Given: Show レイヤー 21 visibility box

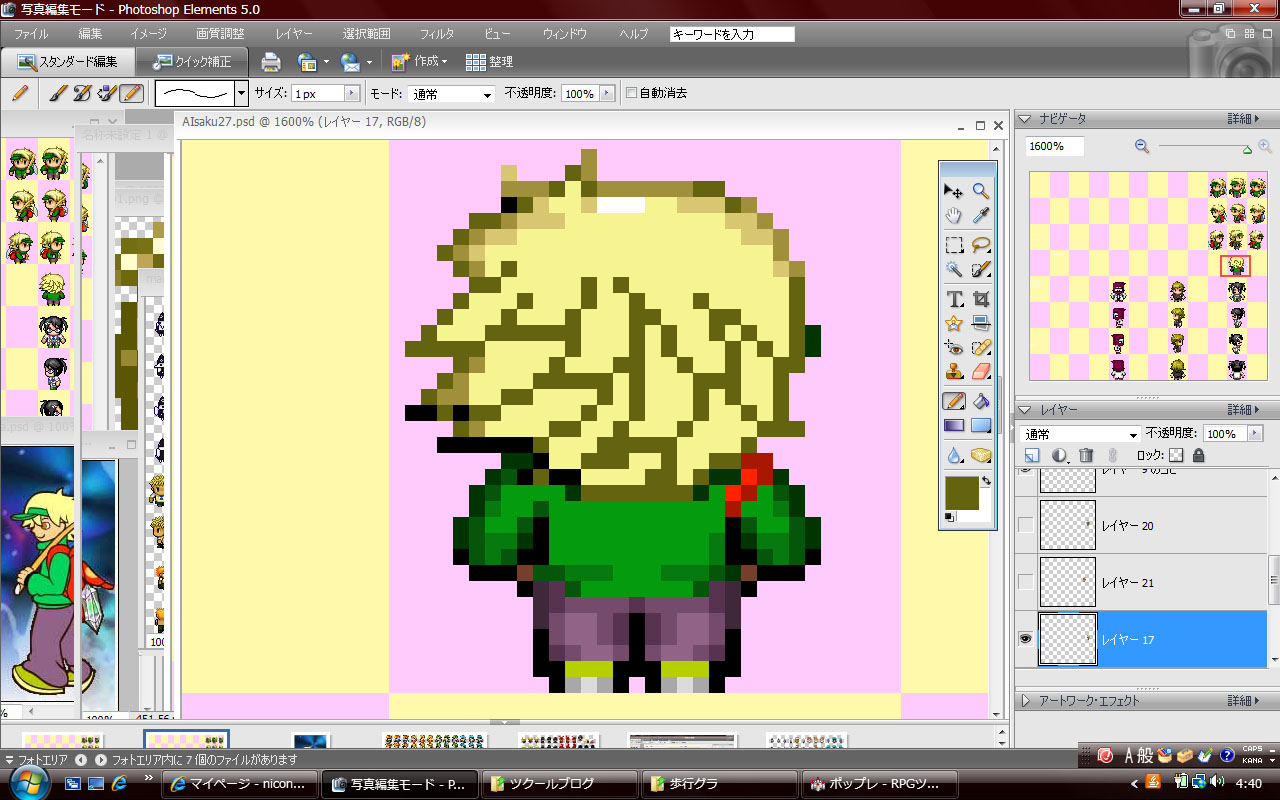Looking at the screenshot, I should tap(1025, 582).
